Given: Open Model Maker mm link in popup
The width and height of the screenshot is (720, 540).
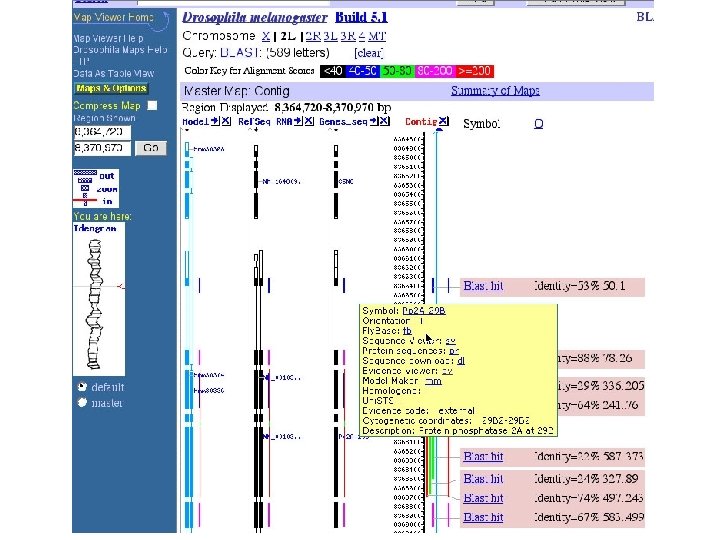Looking at the screenshot, I should click(x=433, y=381).
